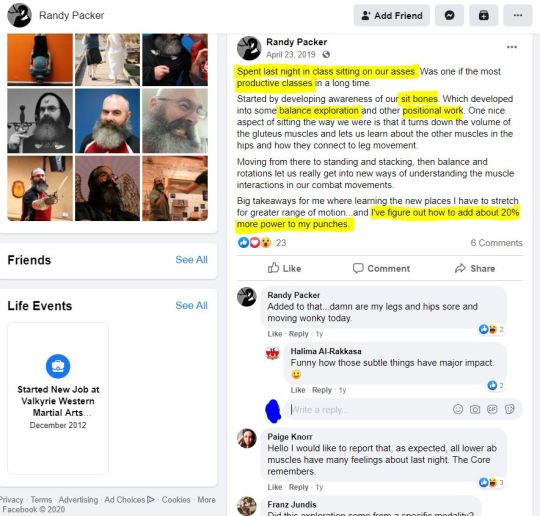Open the emoji picker in reply box
This screenshot has height=516, width=540.
(x=458, y=409)
